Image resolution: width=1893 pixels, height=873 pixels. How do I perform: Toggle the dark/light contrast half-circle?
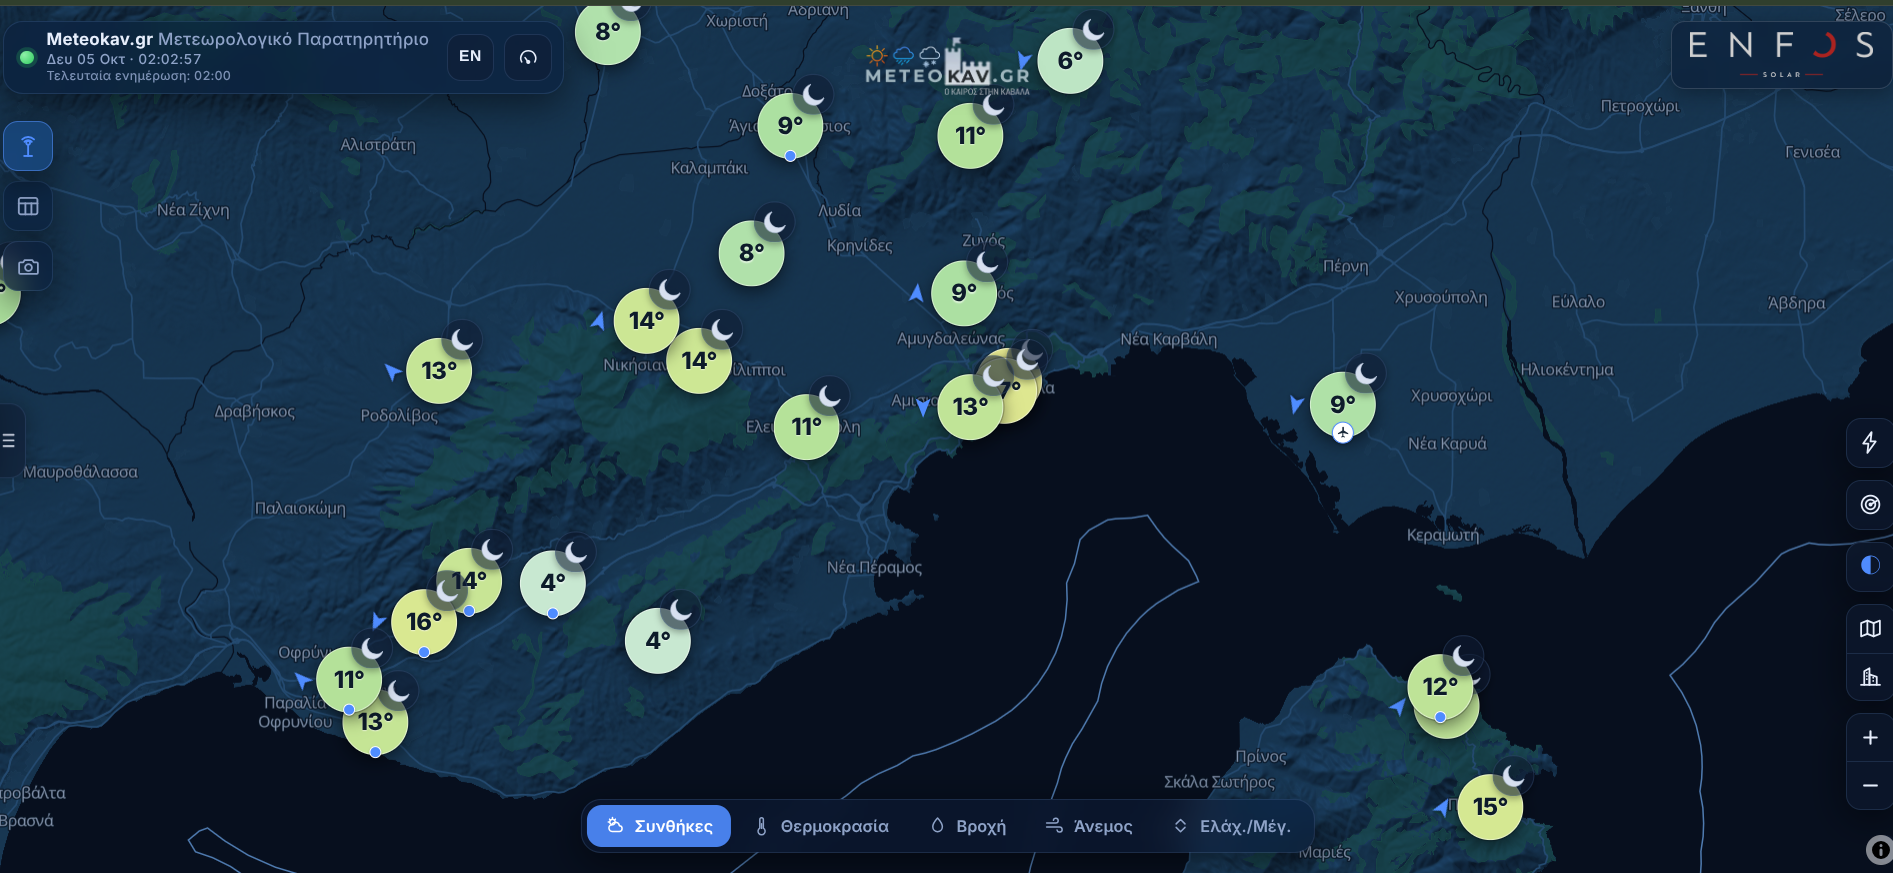pyautogui.click(x=1869, y=566)
